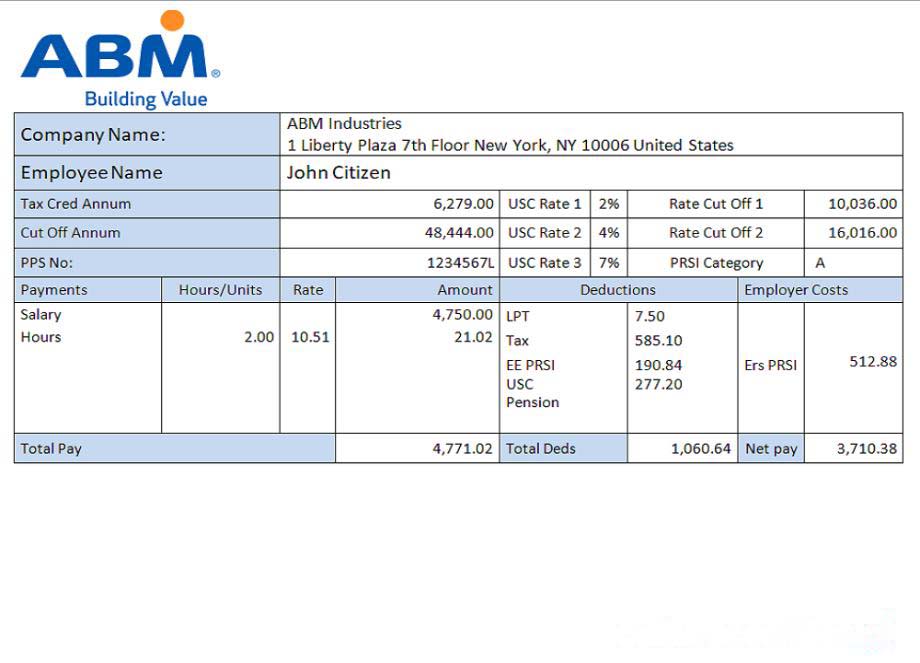Select the employee name John Citizen
This screenshot has width=920, height=663.
pos(338,172)
